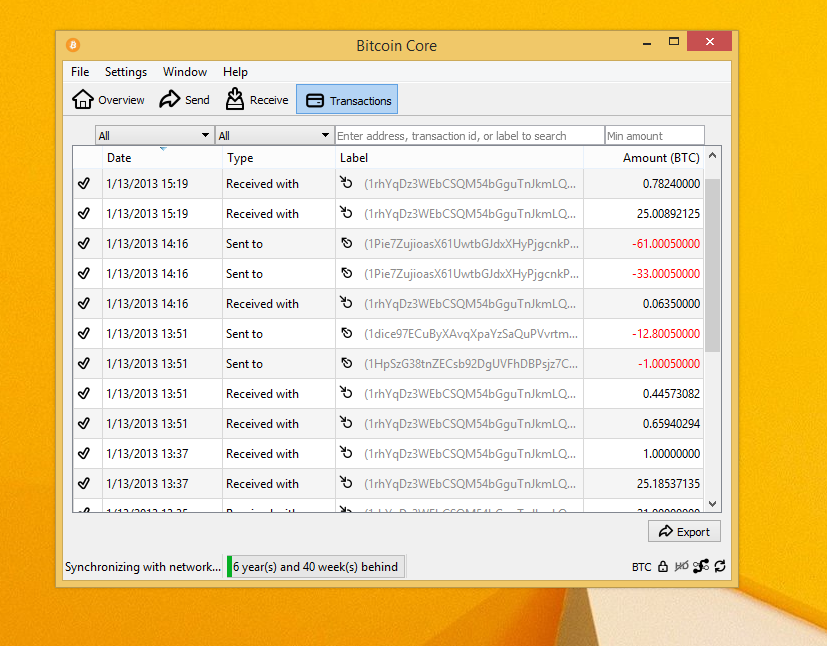Click the BTC unit selector in status bar

pos(641,567)
